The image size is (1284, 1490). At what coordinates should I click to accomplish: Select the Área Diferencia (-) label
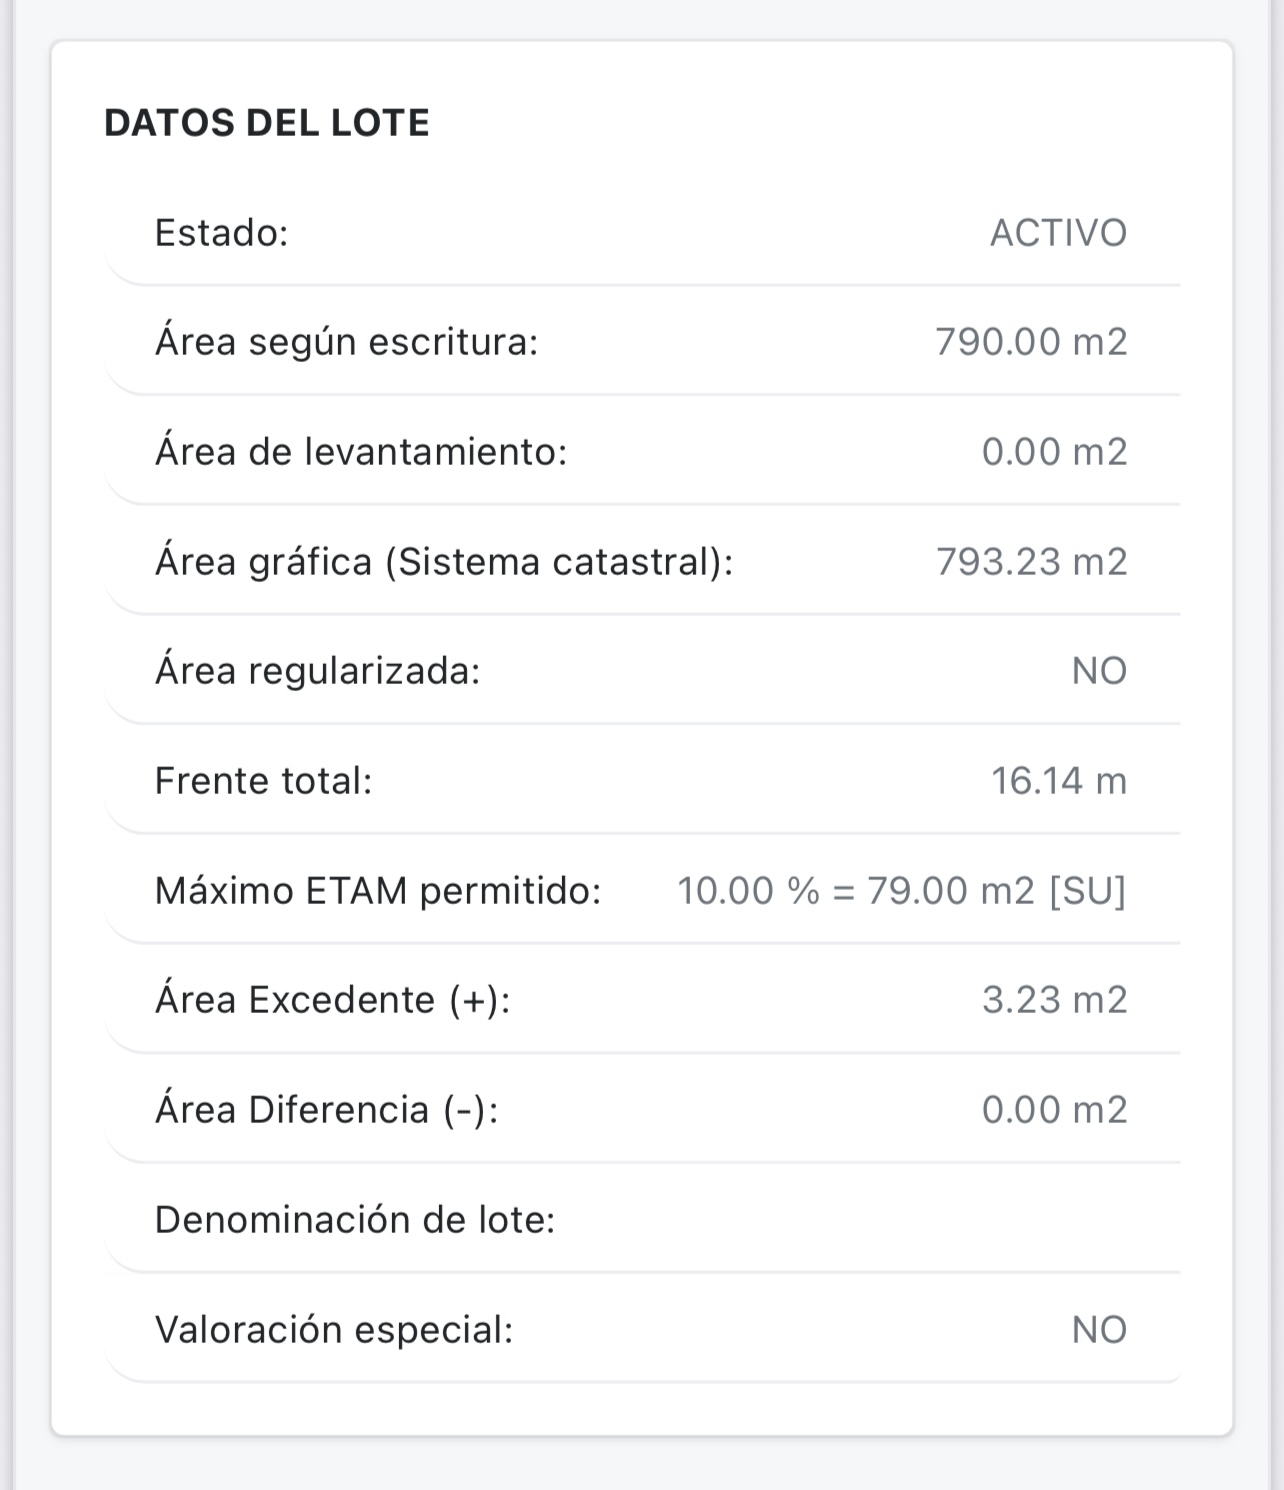click(x=326, y=1110)
